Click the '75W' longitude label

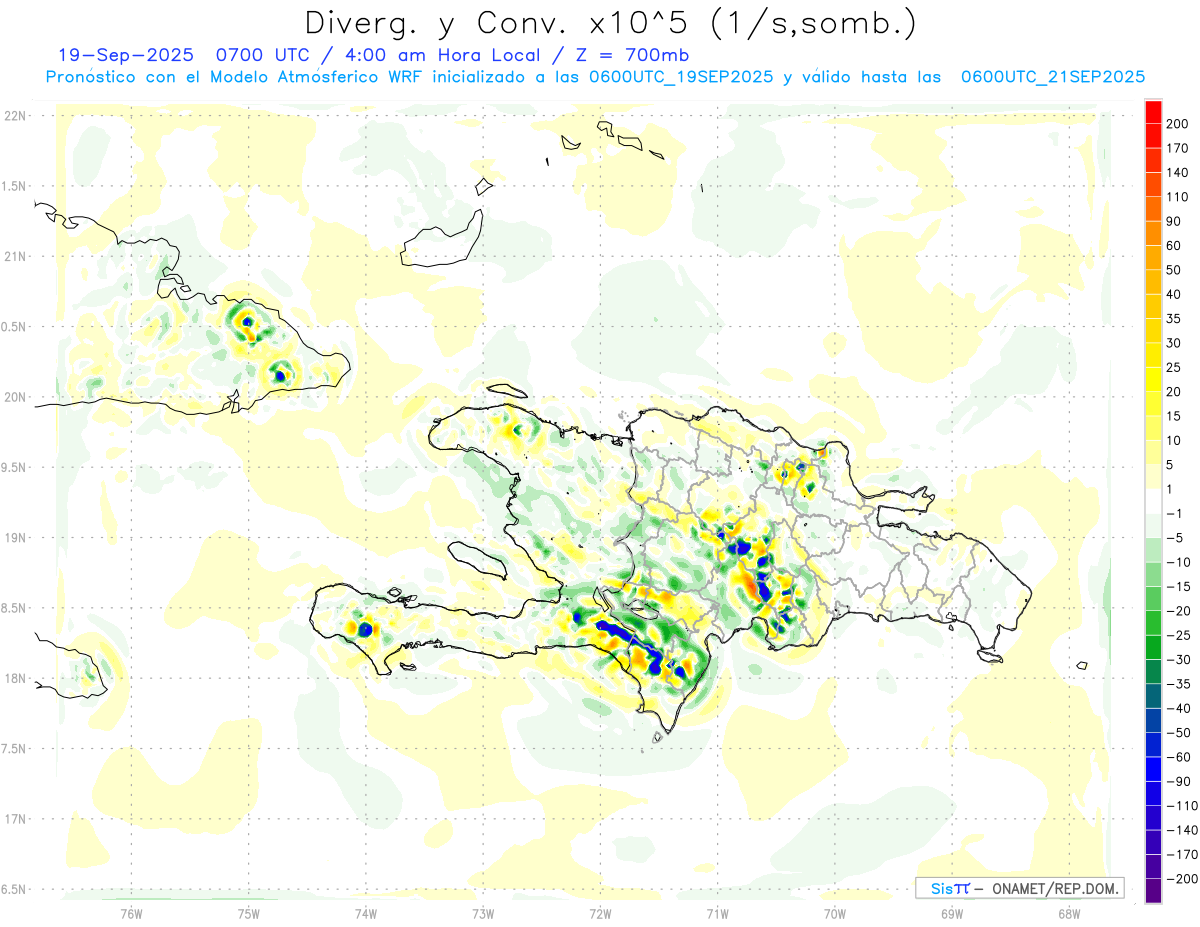[x=249, y=913]
